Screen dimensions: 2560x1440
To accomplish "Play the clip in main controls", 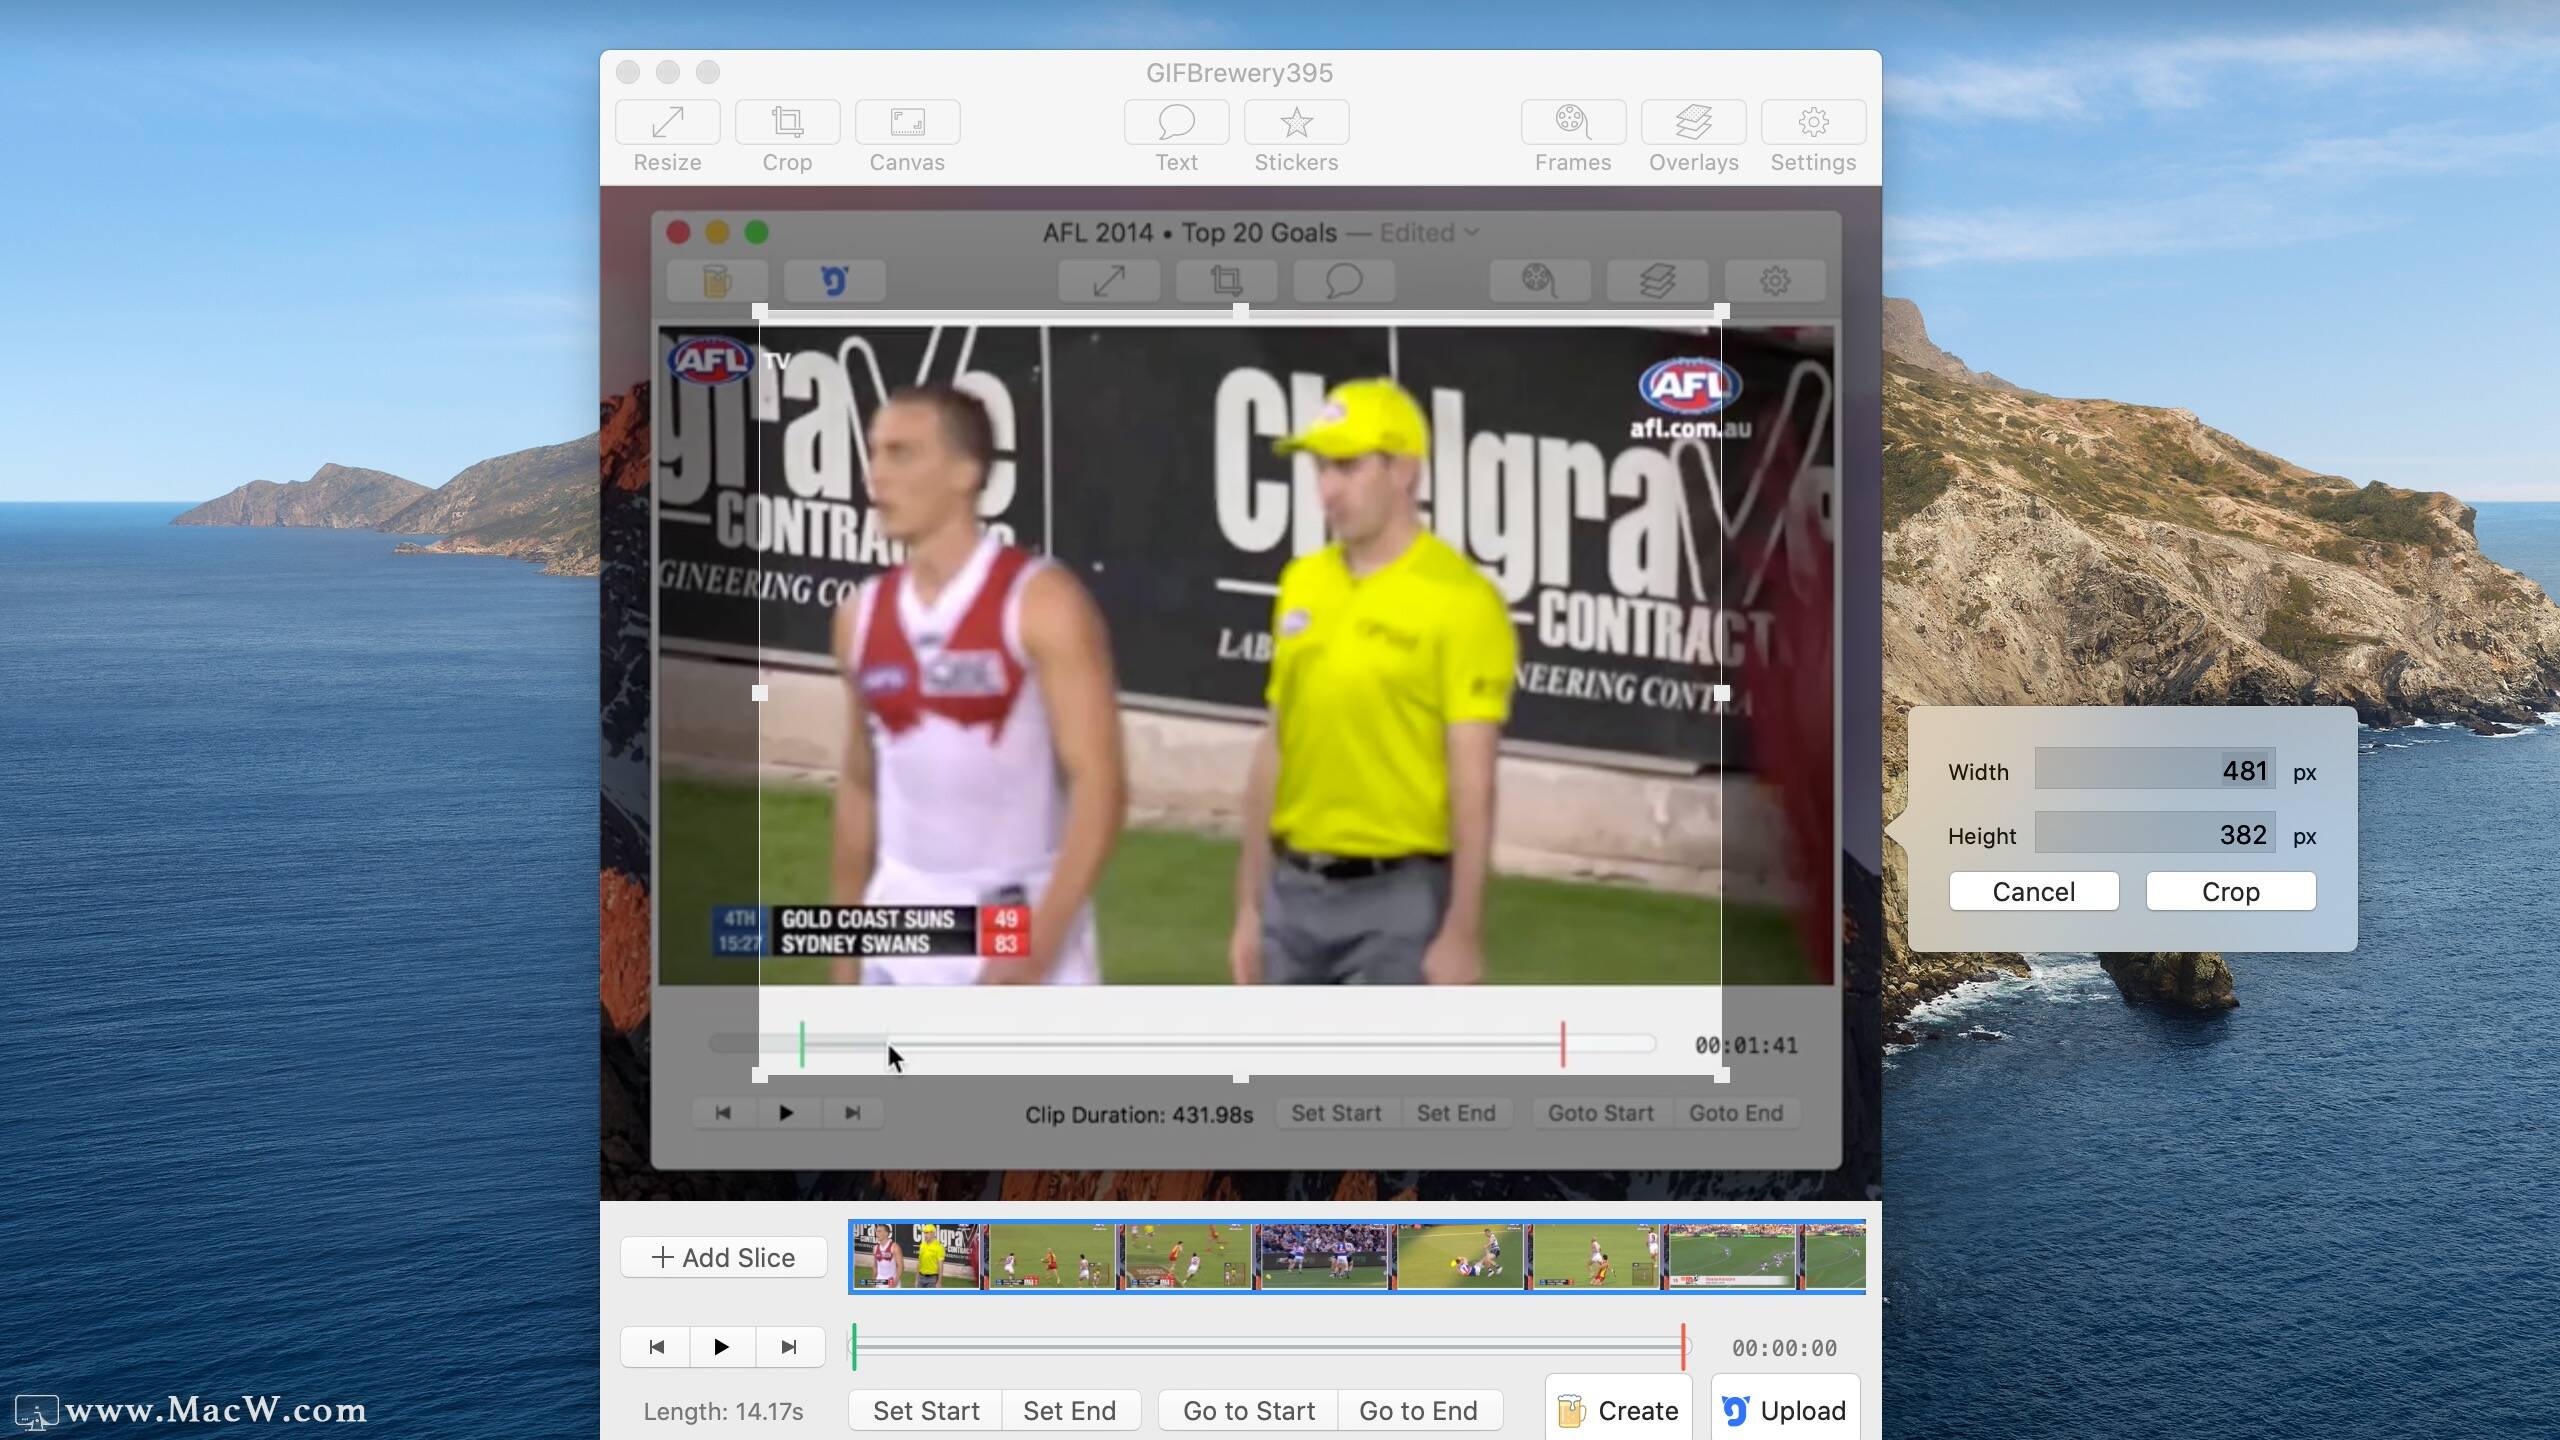I will pos(722,1347).
